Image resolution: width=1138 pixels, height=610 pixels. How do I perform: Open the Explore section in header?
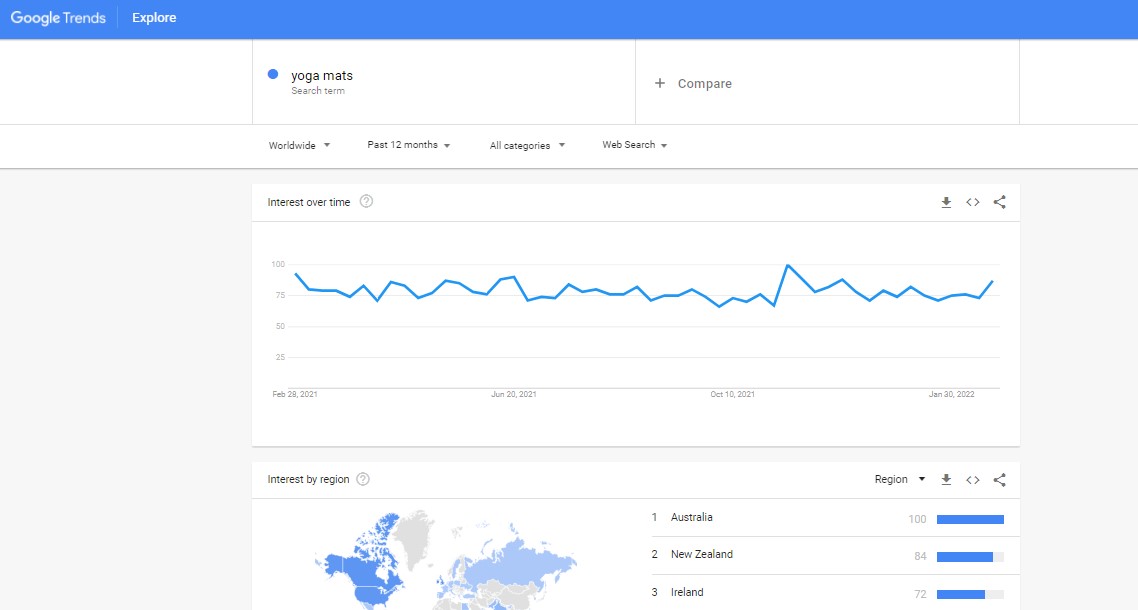154,18
